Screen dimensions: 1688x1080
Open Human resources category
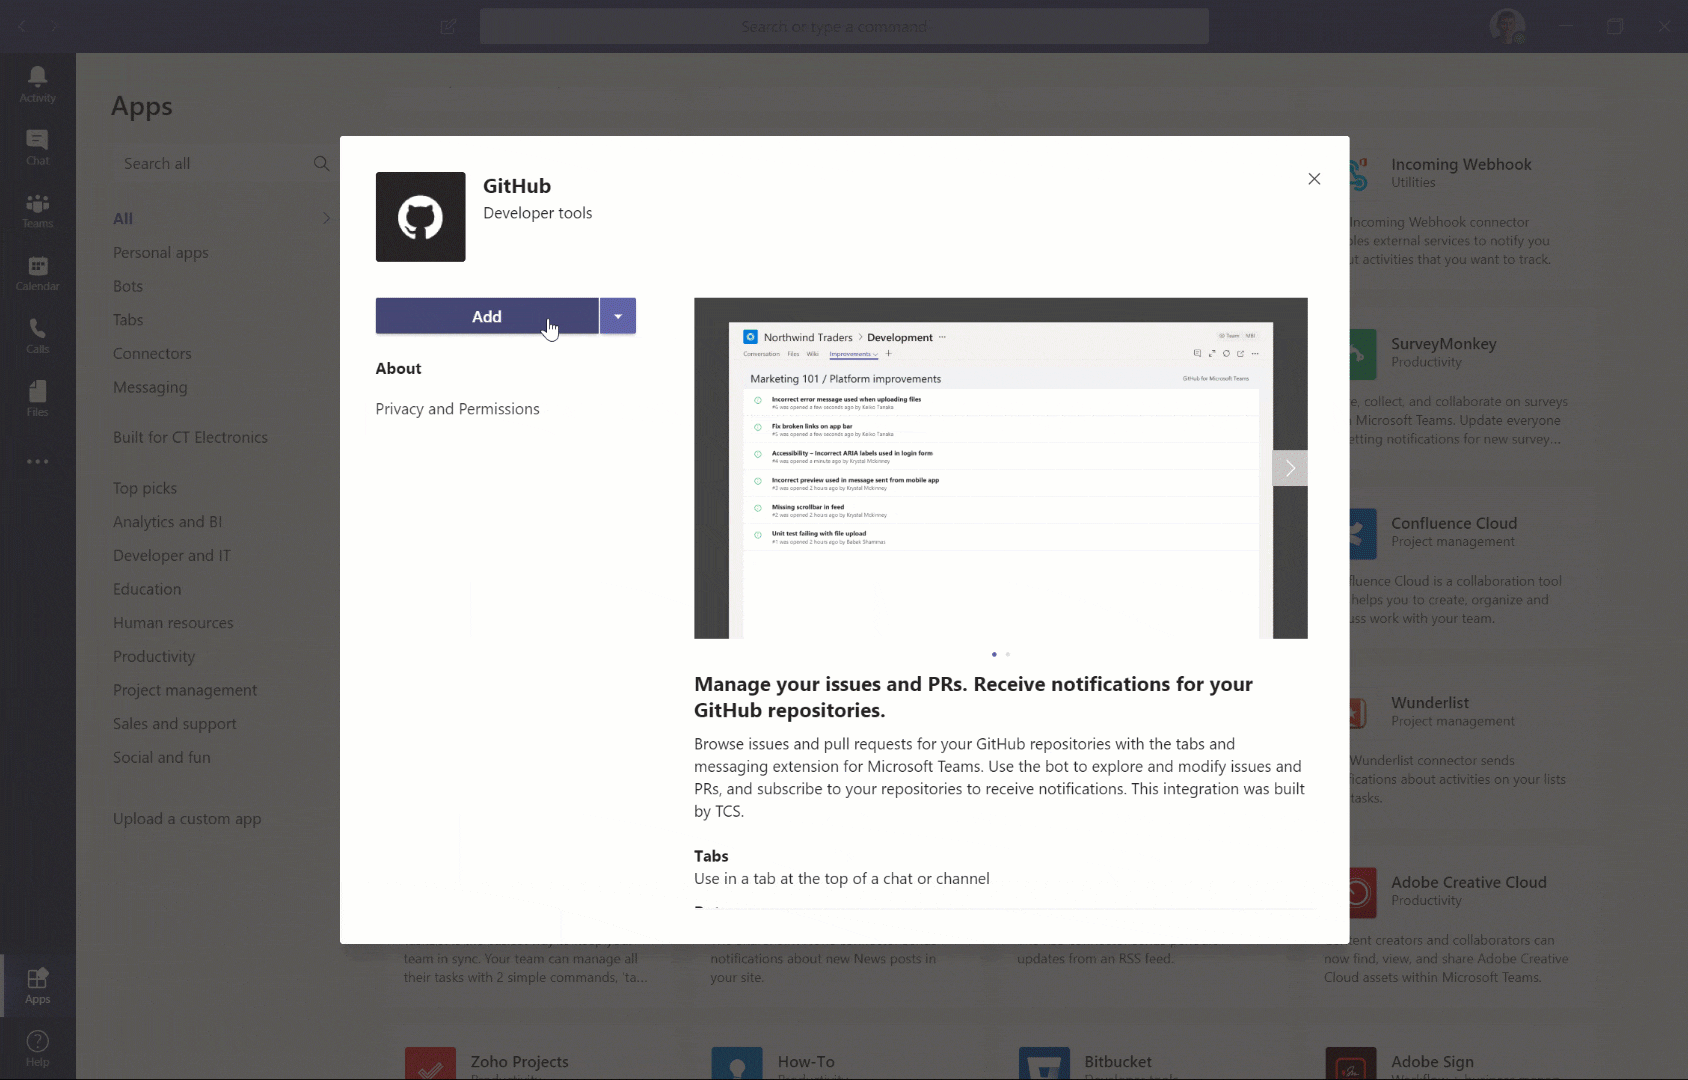[173, 623]
